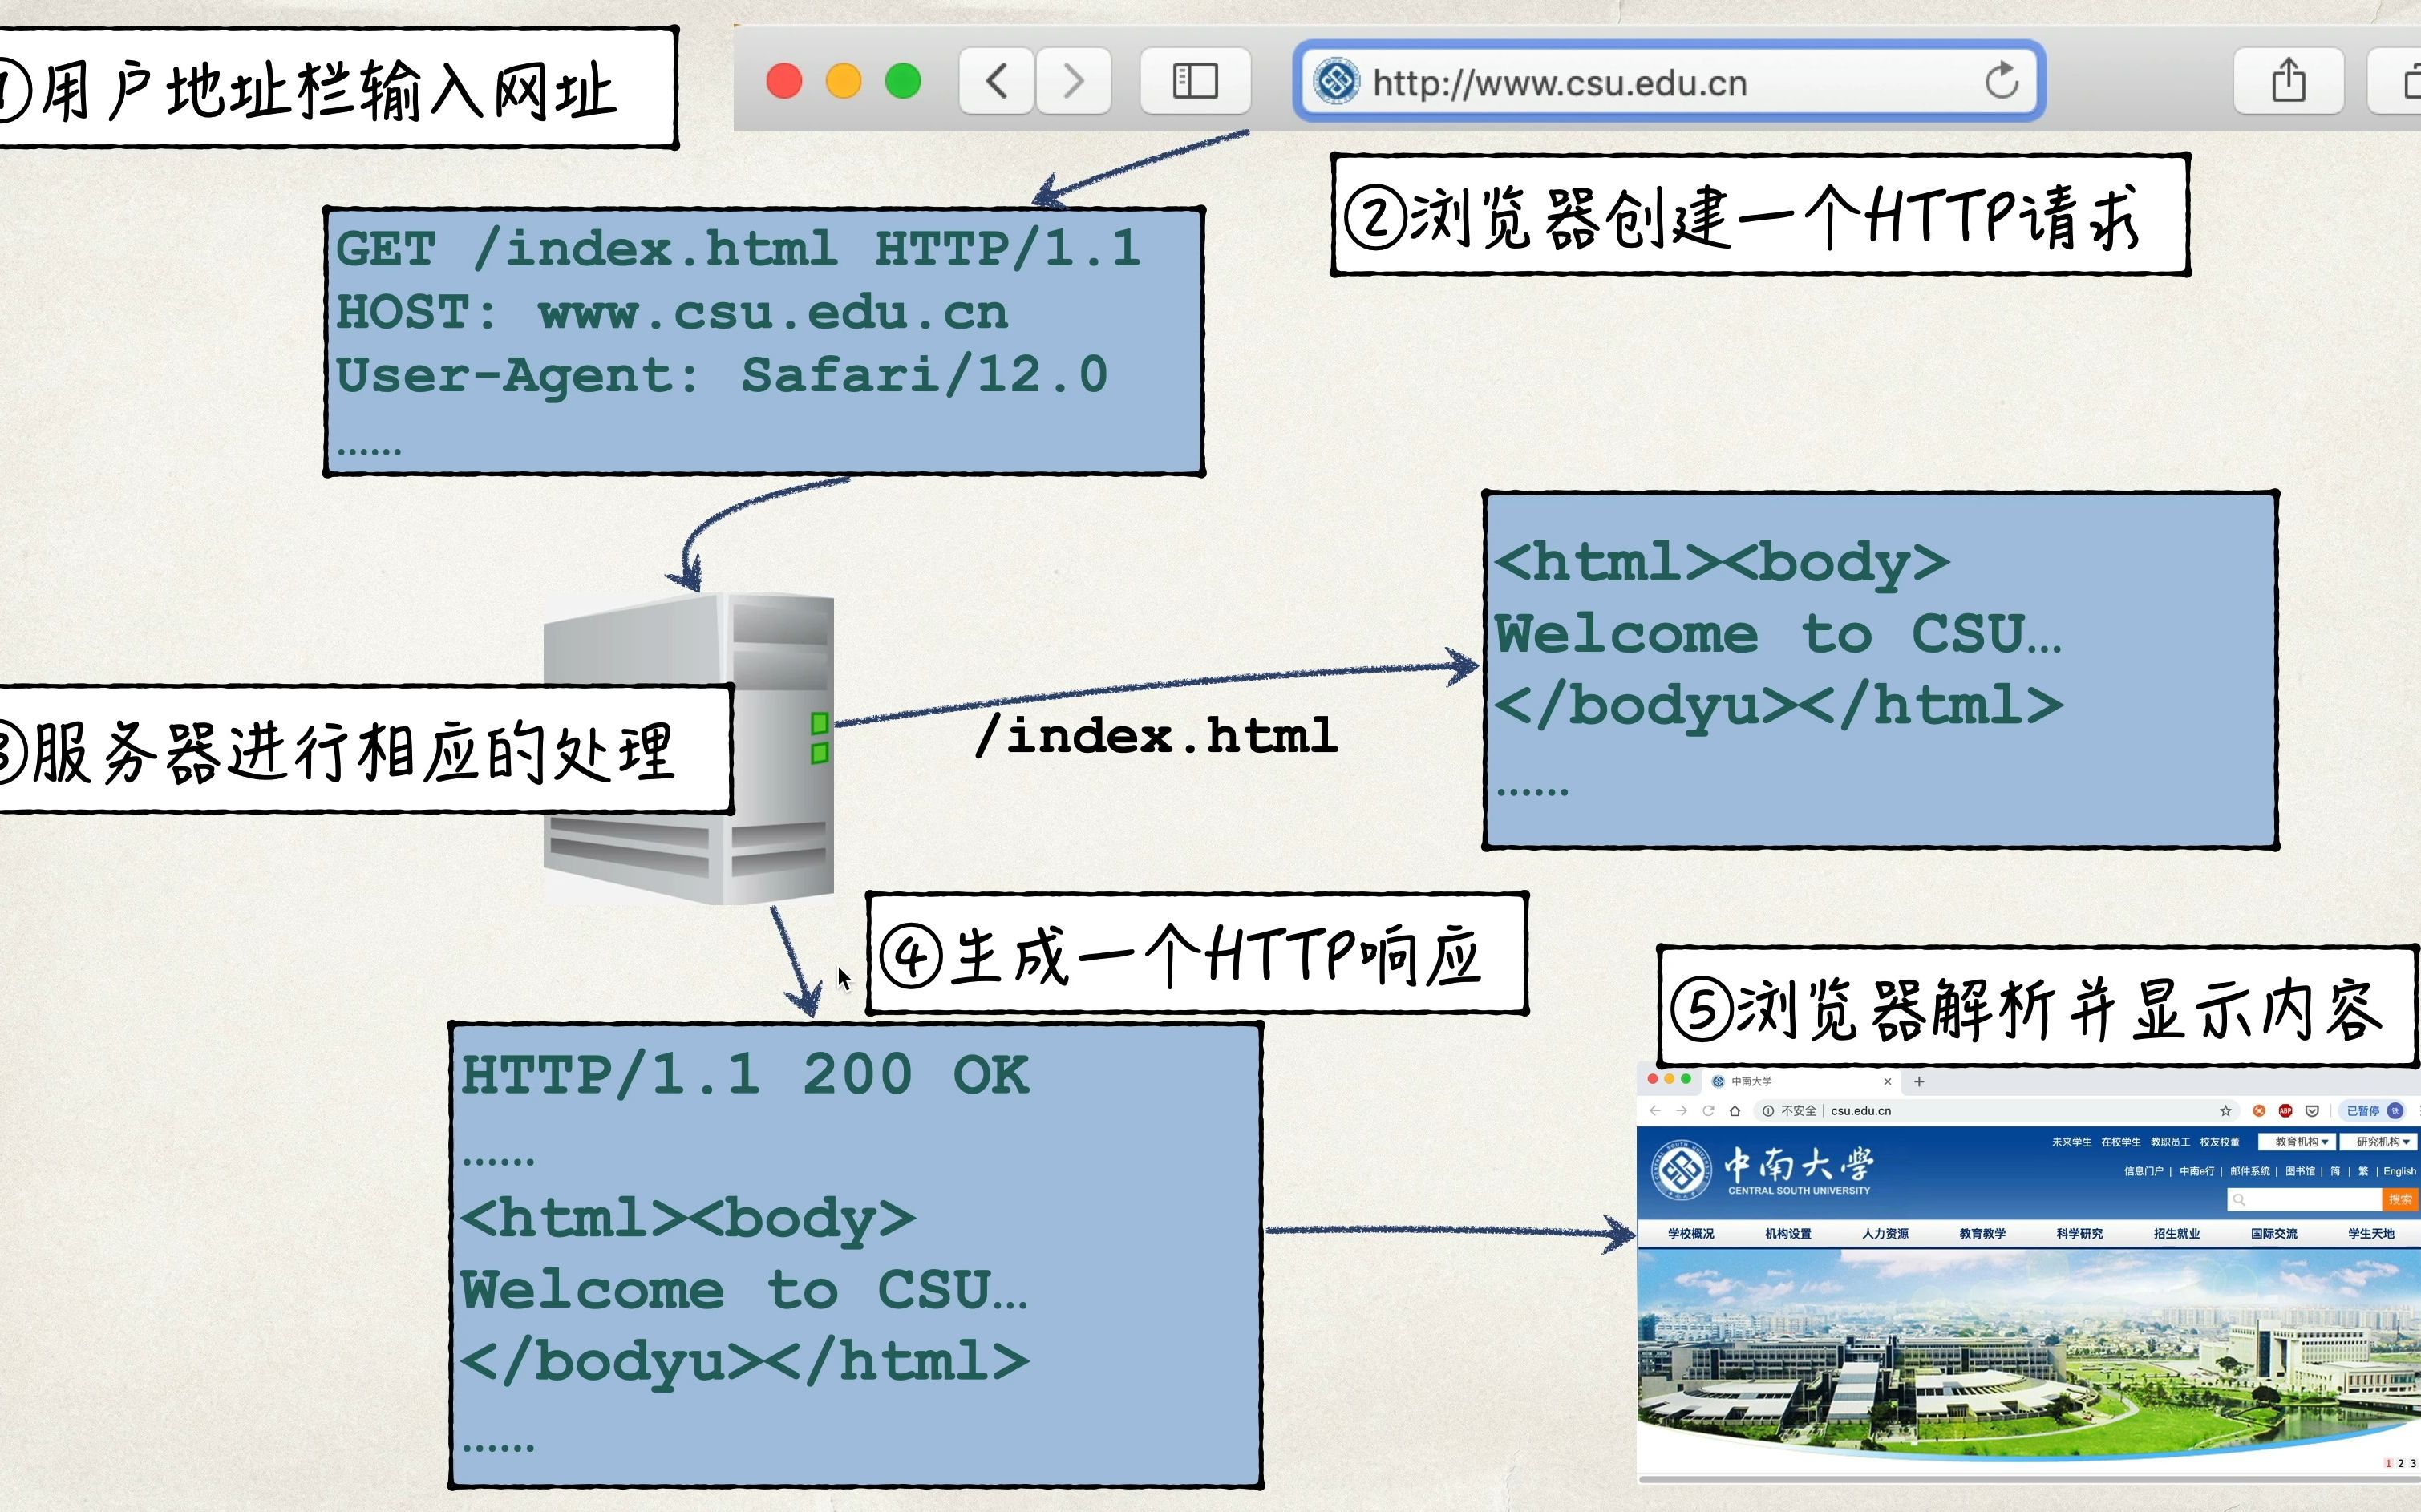Image resolution: width=2421 pixels, height=1512 pixels.
Task: Click the 已暂停 profile button
Action: [2374, 1110]
